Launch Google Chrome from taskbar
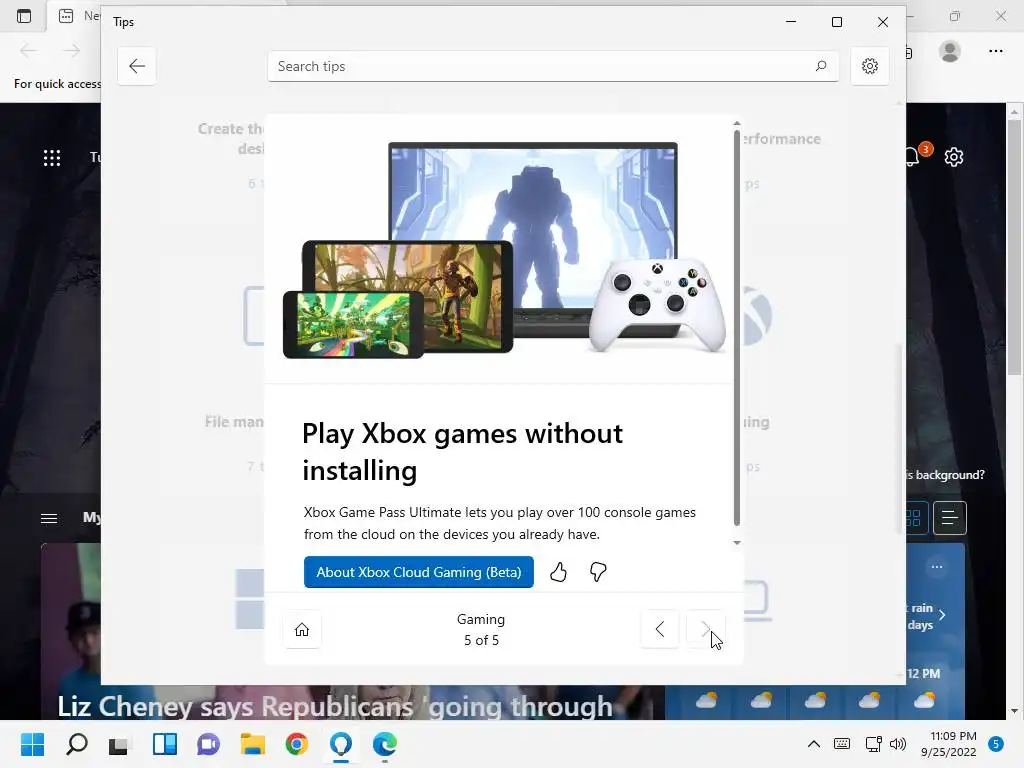1024x768 pixels. [x=296, y=744]
